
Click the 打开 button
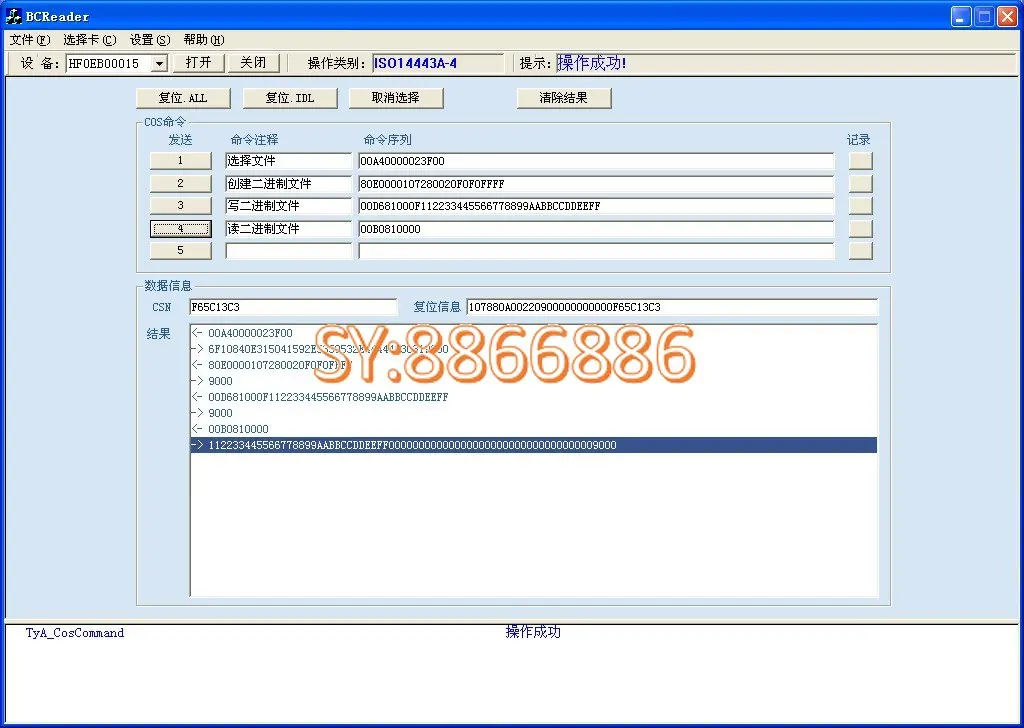click(199, 63)
